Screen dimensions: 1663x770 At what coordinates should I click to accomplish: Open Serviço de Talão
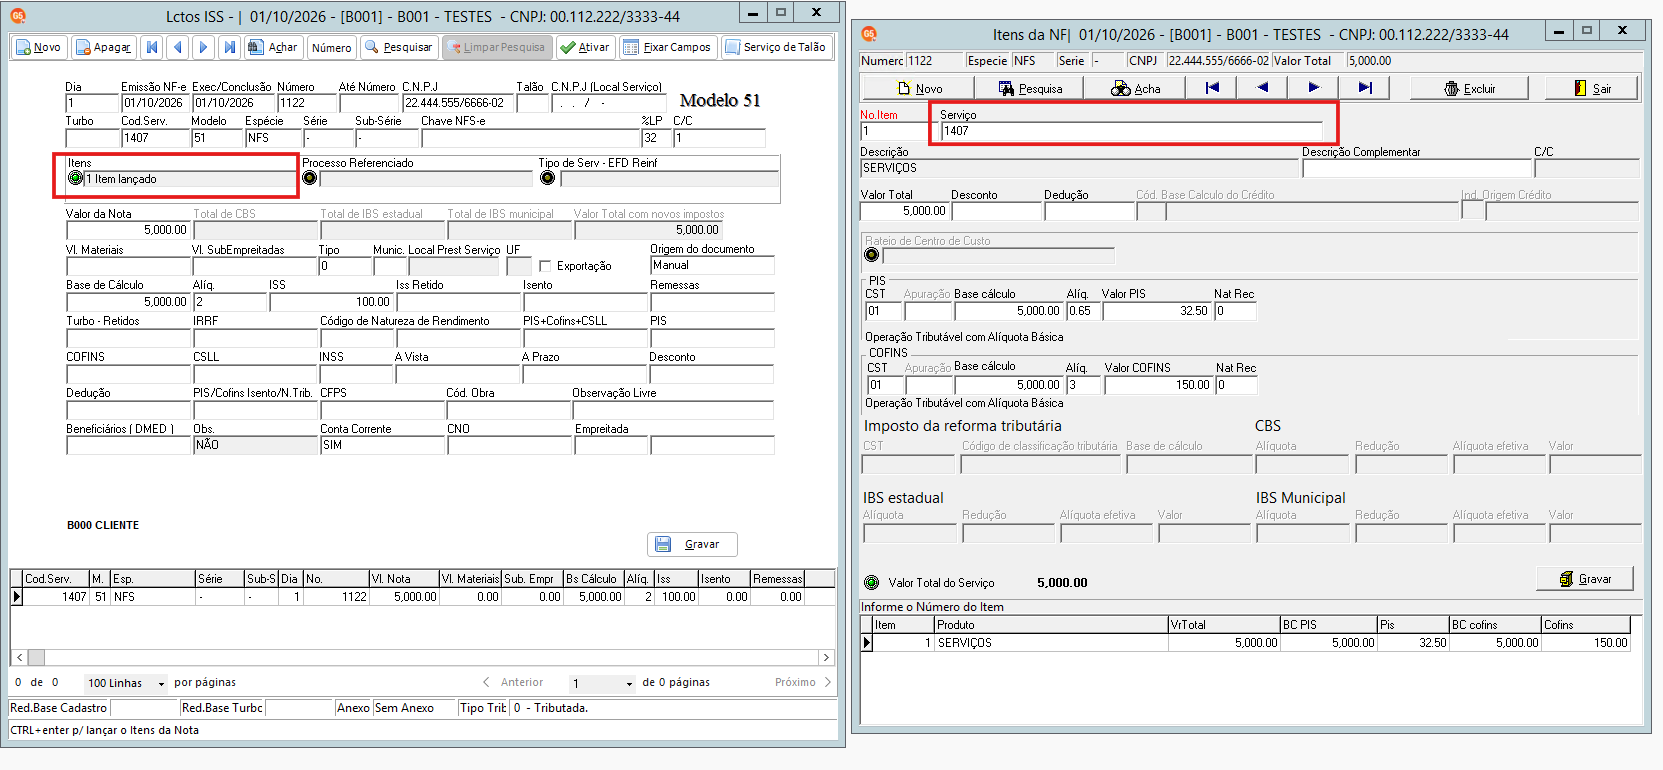tap(776, 47)
